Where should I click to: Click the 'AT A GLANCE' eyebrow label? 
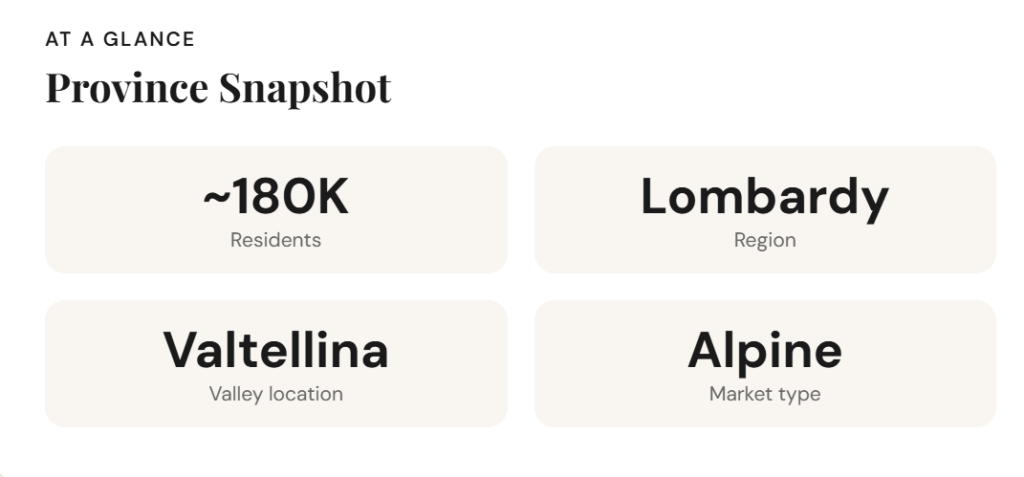(x=120, y=40)
